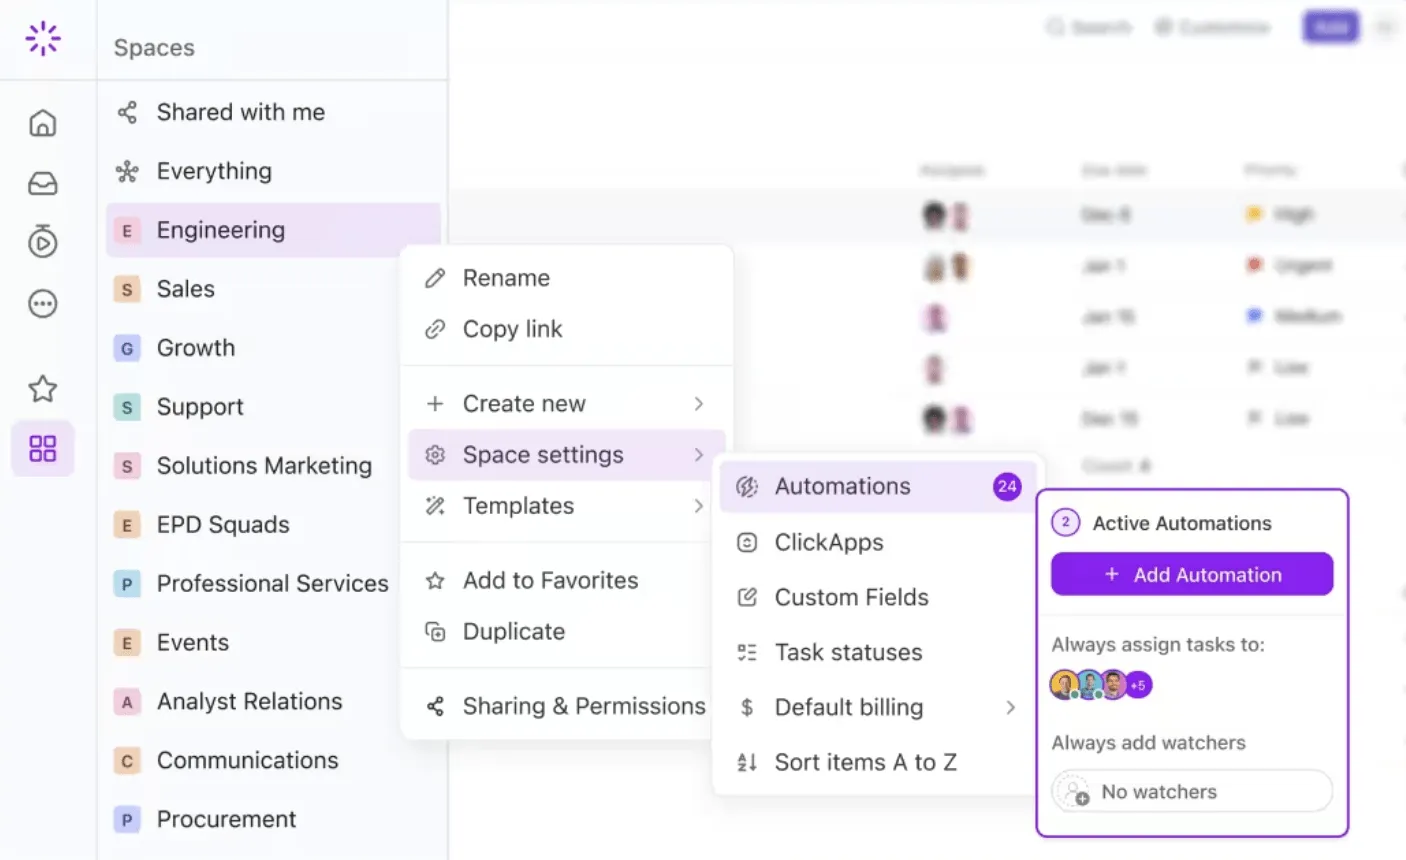
Task: Click the Add to Favorites star icon
Action: pyautogui.click(x=435, y=580)
